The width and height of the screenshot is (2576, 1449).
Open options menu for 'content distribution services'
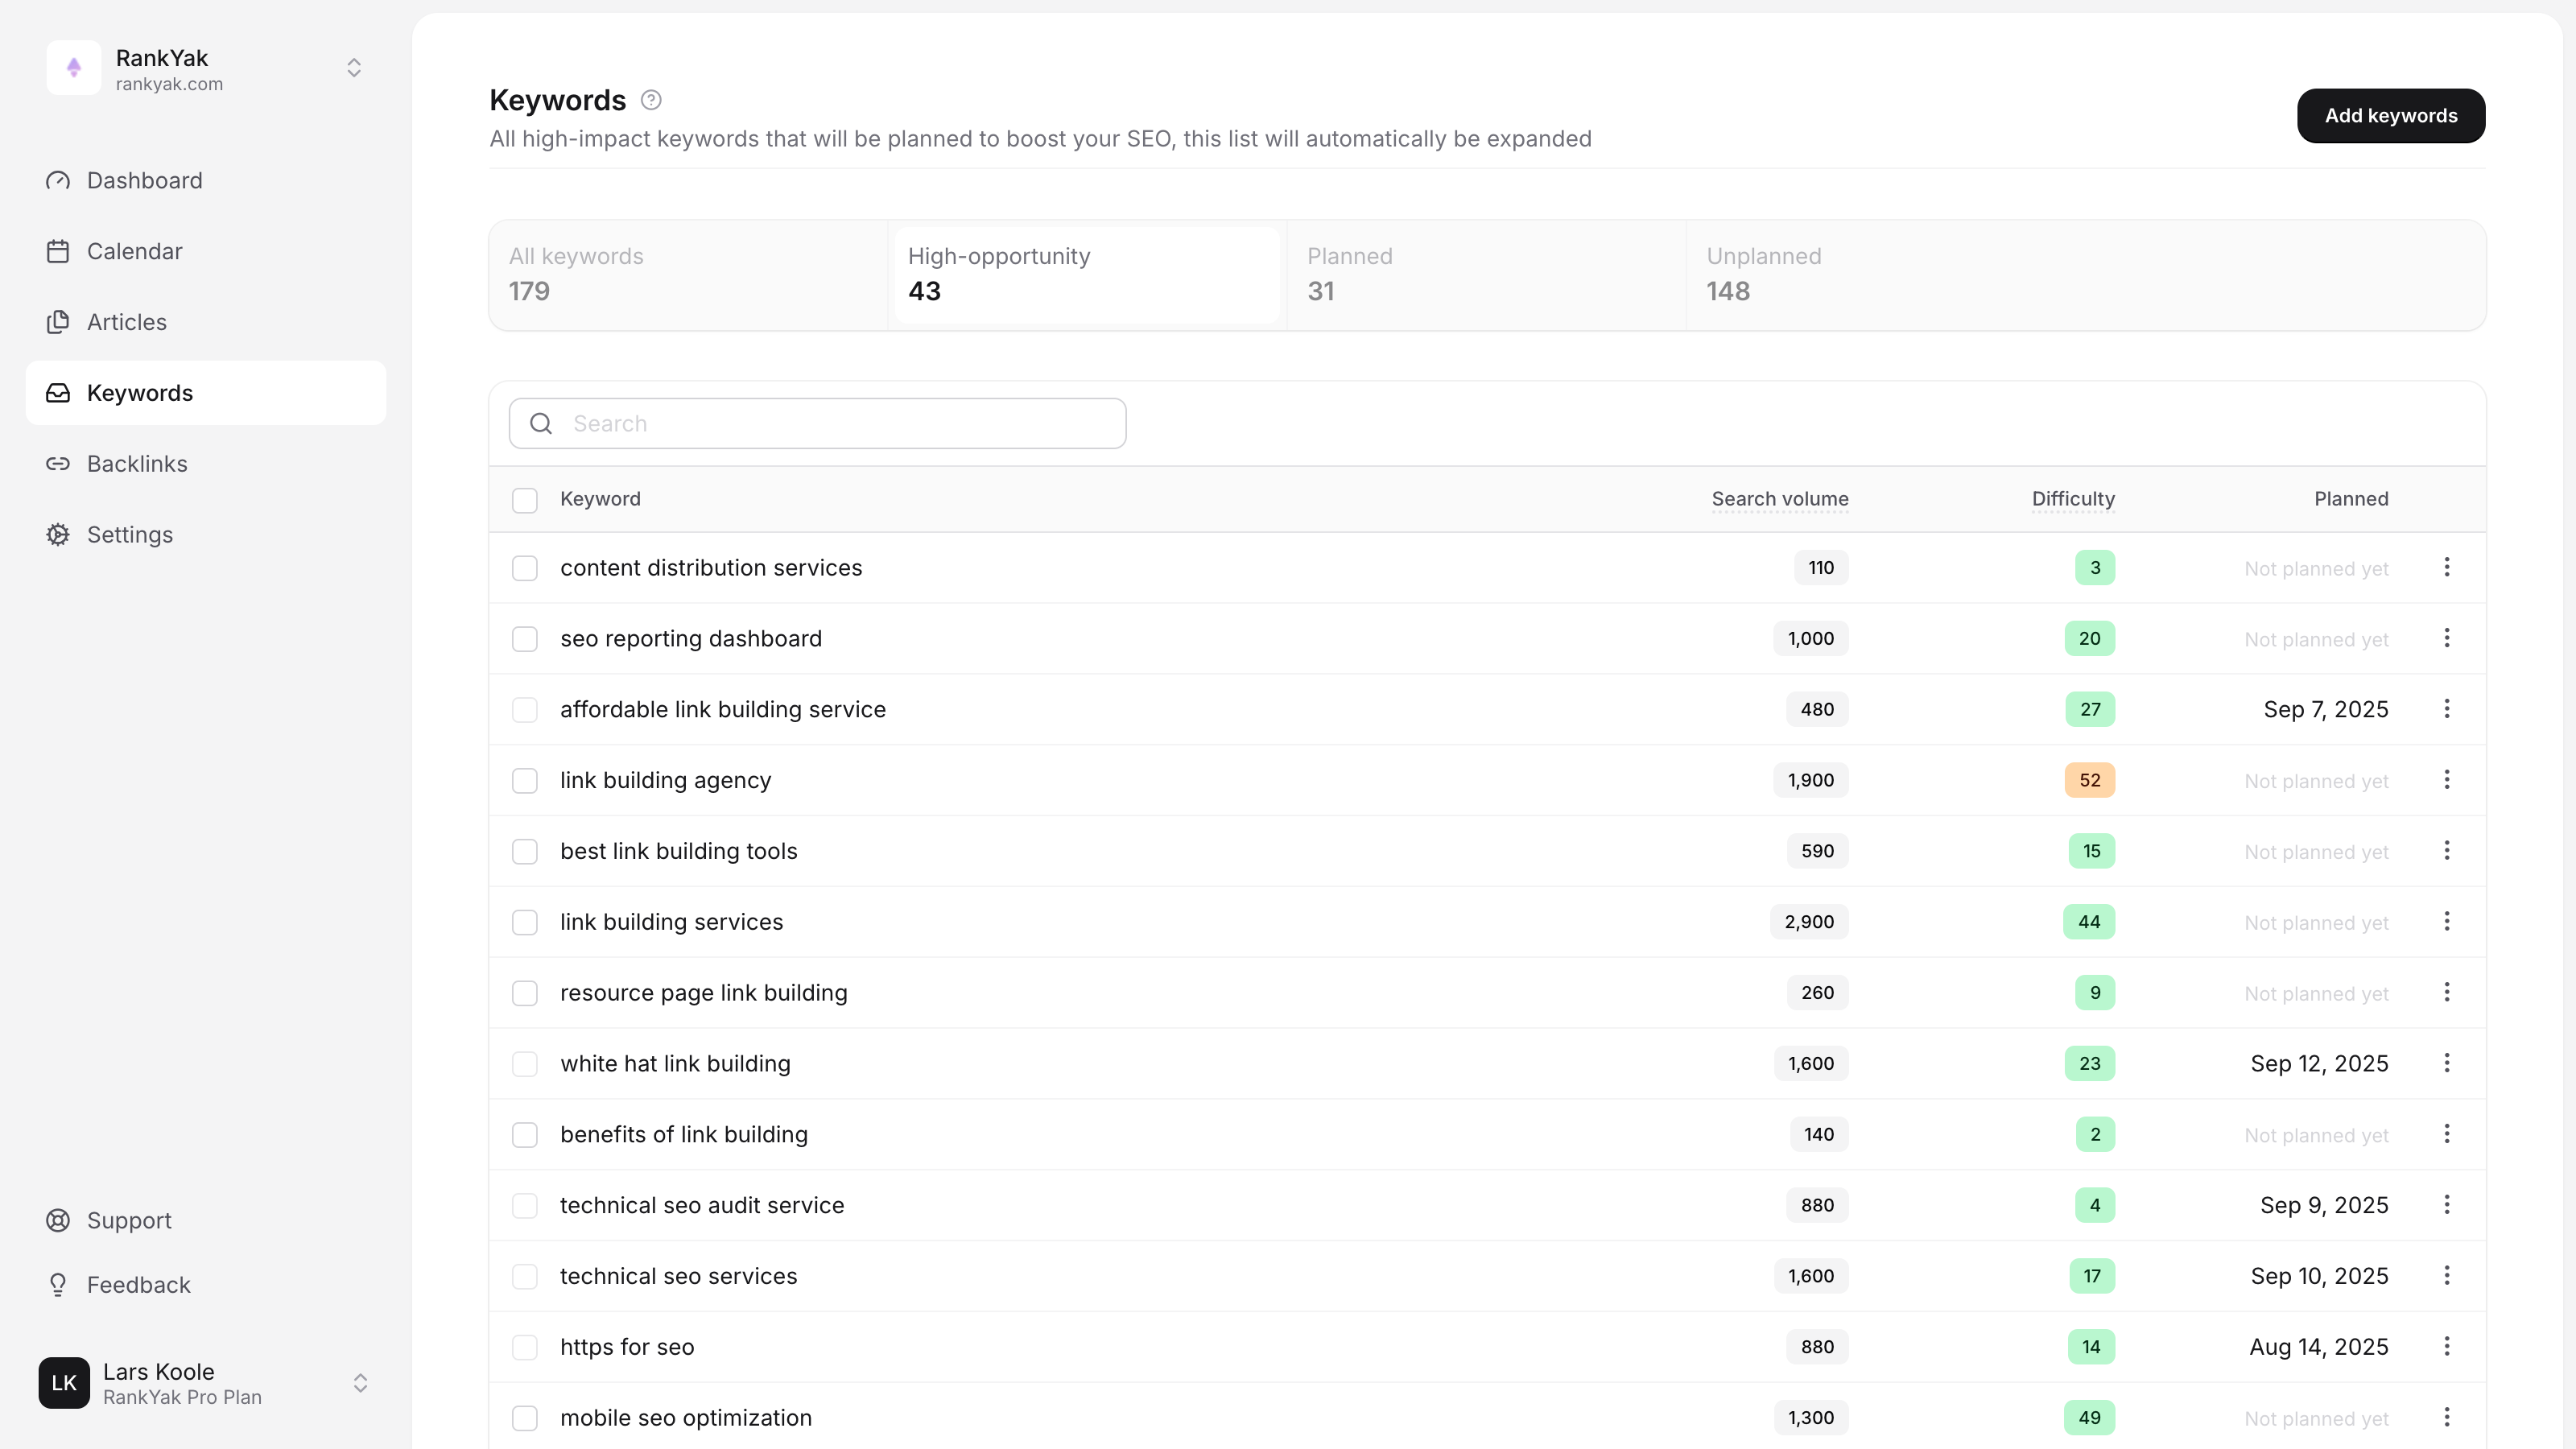[2447, 568]
